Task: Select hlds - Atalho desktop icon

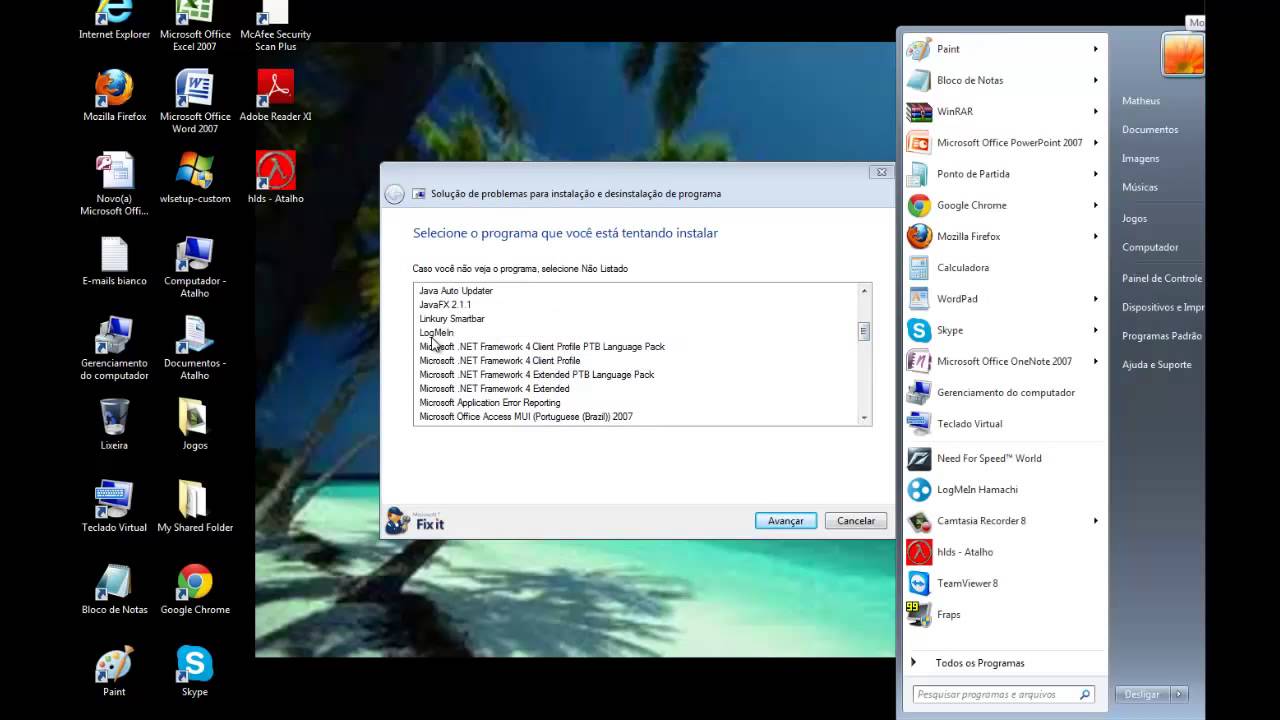Action: click(x=275, y=178)
